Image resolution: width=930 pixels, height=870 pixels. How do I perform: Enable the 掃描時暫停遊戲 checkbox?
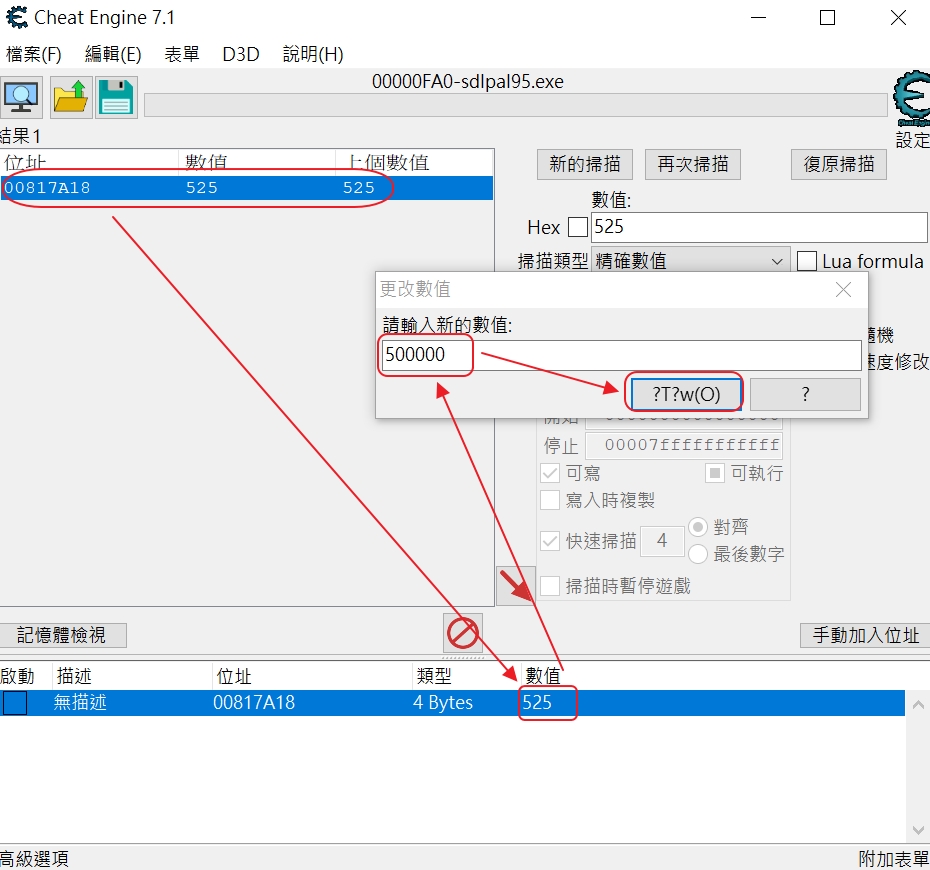550,586
